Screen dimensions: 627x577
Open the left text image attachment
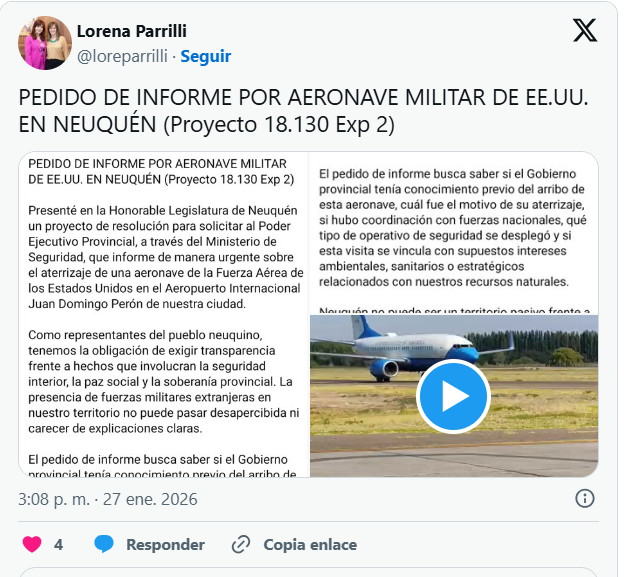(x=164, y=314)
